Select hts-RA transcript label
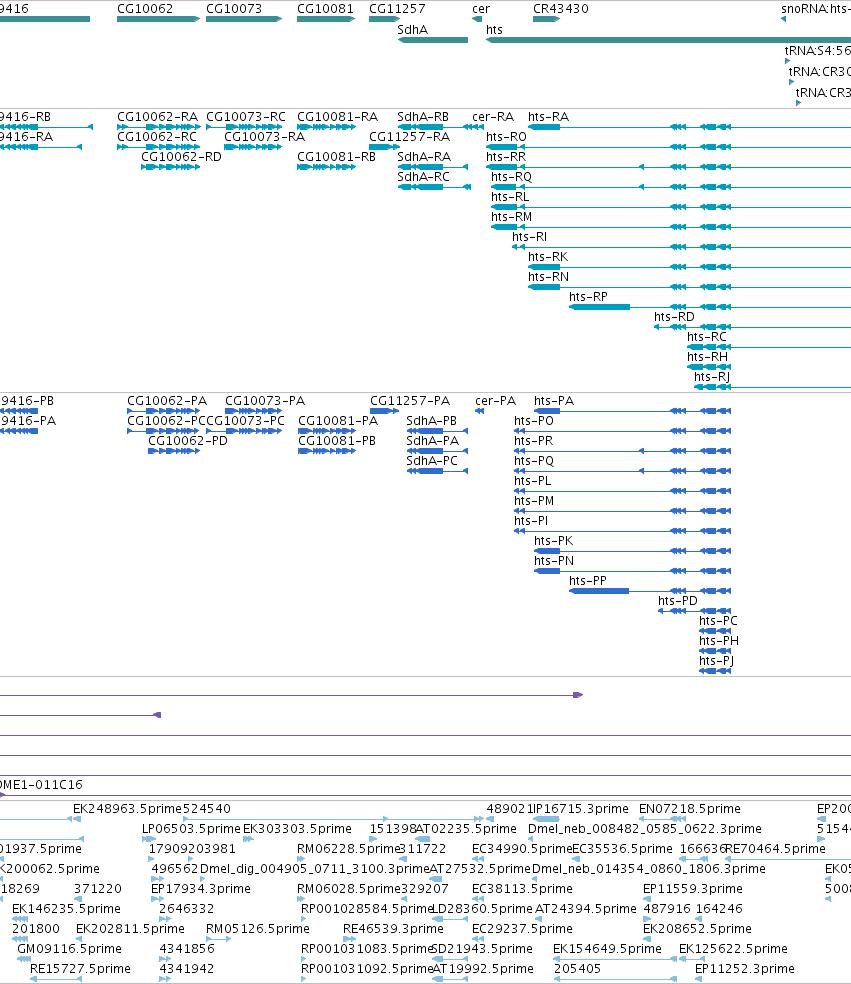The width and height of the screenshot is (851, 984). pos(549,117)
